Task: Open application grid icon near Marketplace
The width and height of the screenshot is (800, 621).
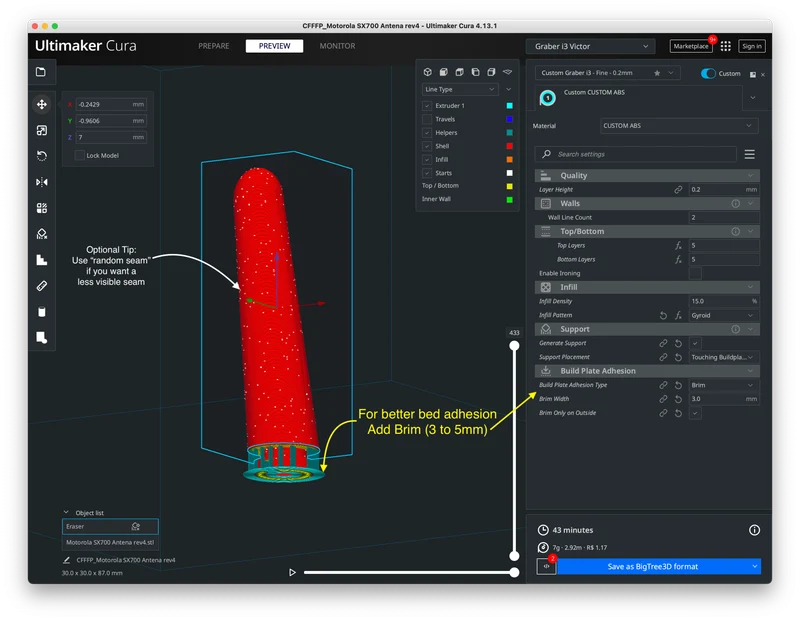Action: point(726,46)
